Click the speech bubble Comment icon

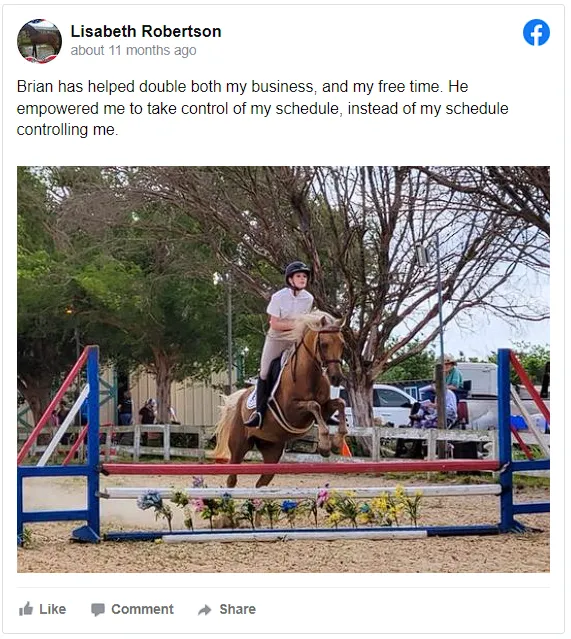click(98, 610)
